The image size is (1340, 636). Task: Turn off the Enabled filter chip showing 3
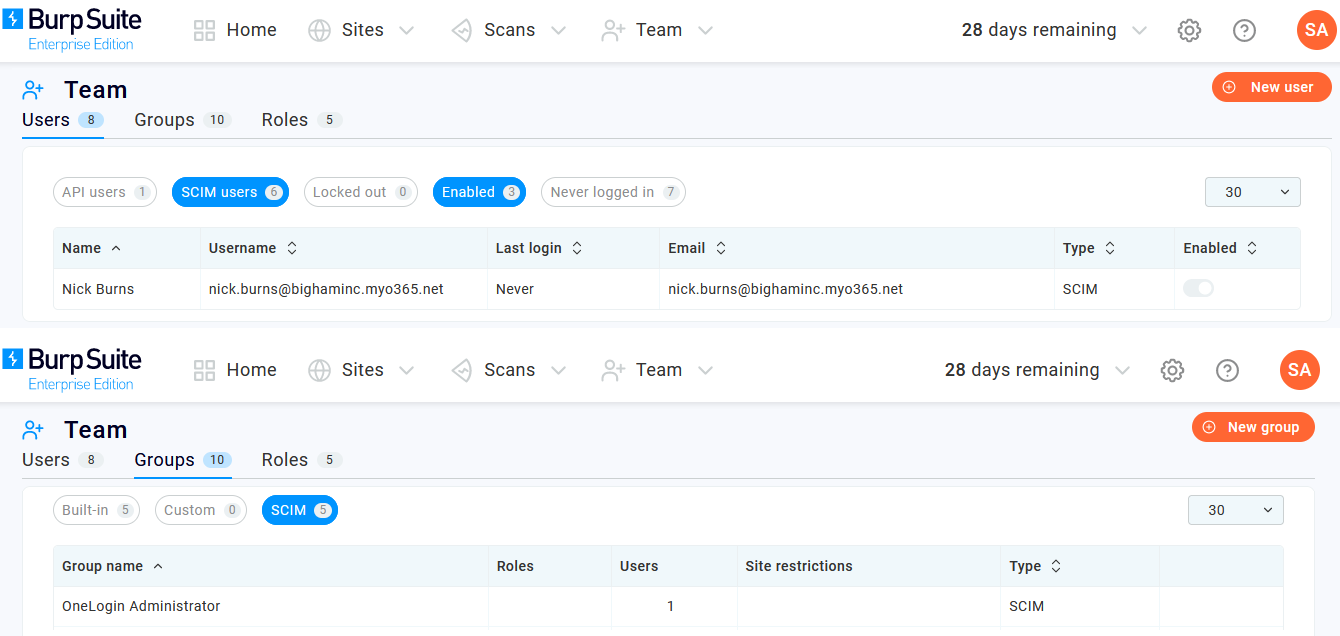pos(479,192)
